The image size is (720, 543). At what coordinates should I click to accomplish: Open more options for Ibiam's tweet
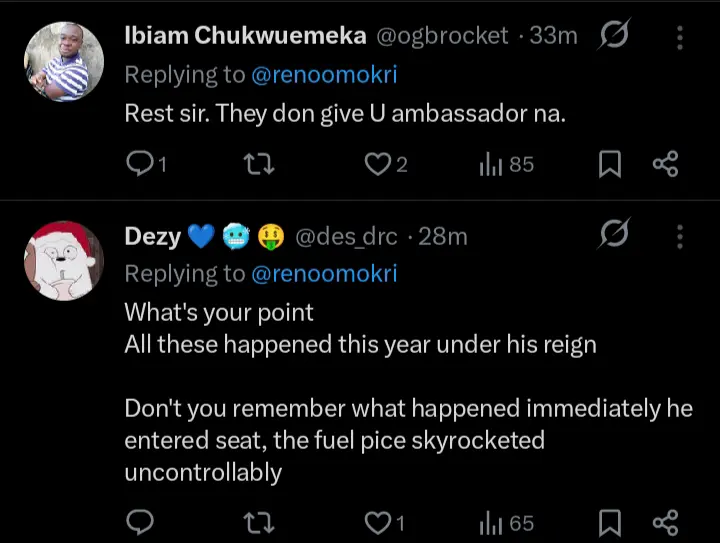click(x=680, y=37)
